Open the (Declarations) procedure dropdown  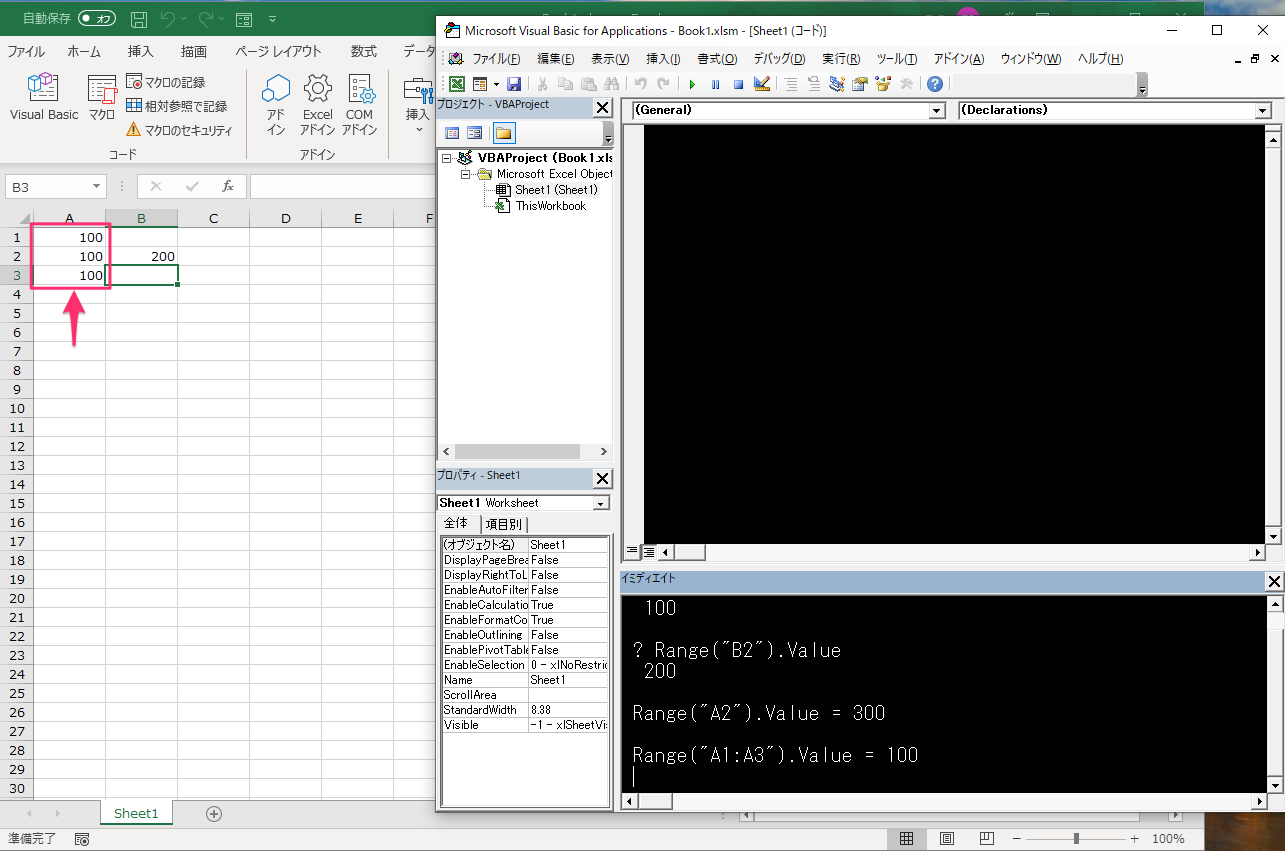1262,111
